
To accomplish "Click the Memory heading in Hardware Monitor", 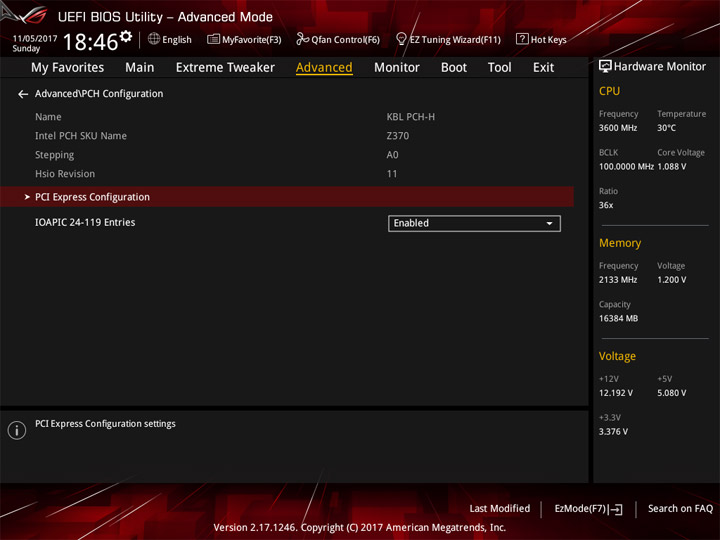I will [x=620, y=243].
